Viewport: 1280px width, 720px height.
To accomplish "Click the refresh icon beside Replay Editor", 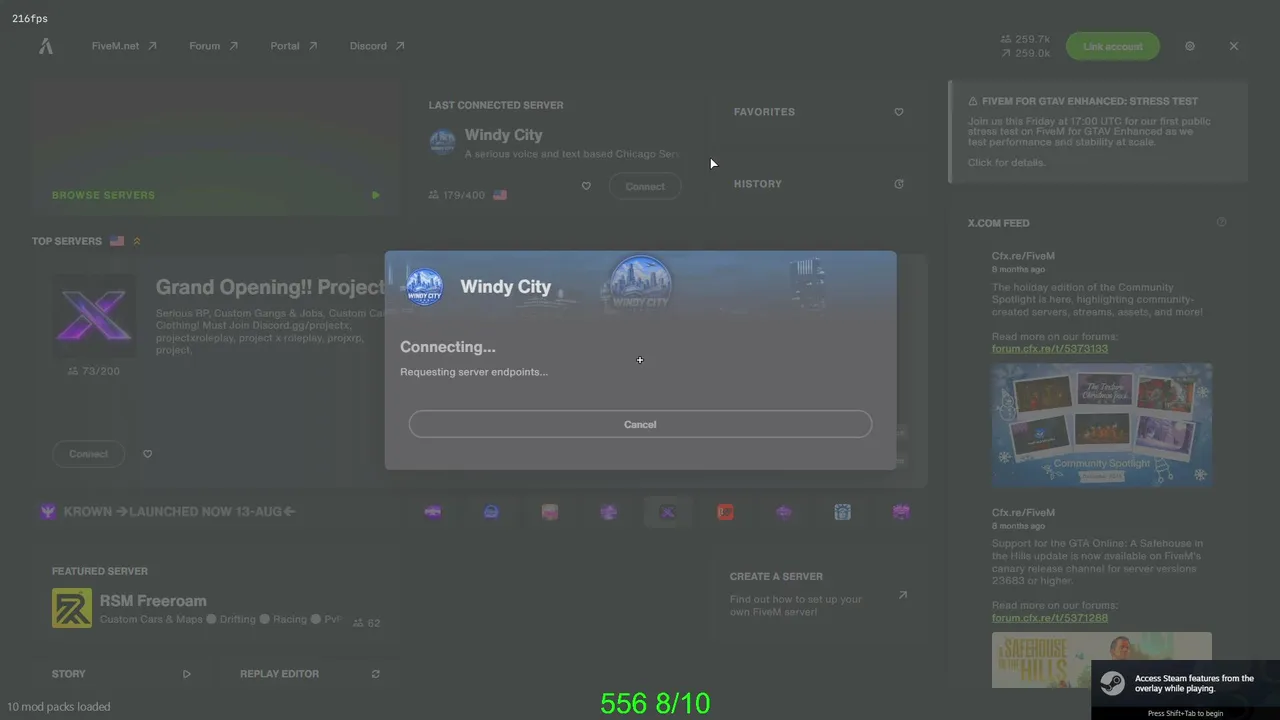I will point(376,674).
